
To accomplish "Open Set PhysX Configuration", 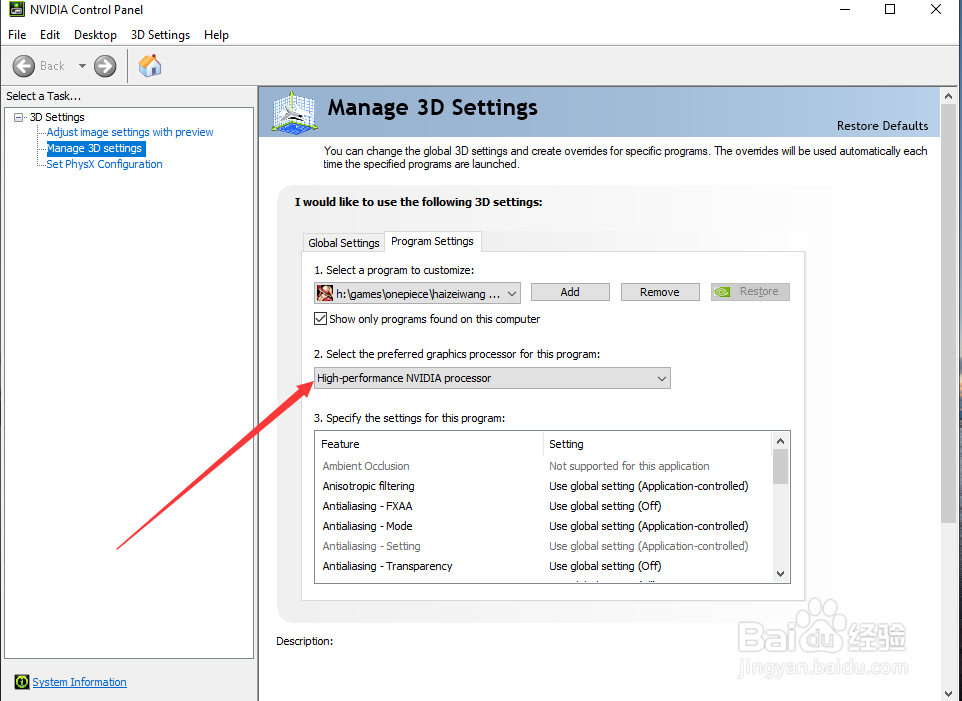I will [104, 164].
